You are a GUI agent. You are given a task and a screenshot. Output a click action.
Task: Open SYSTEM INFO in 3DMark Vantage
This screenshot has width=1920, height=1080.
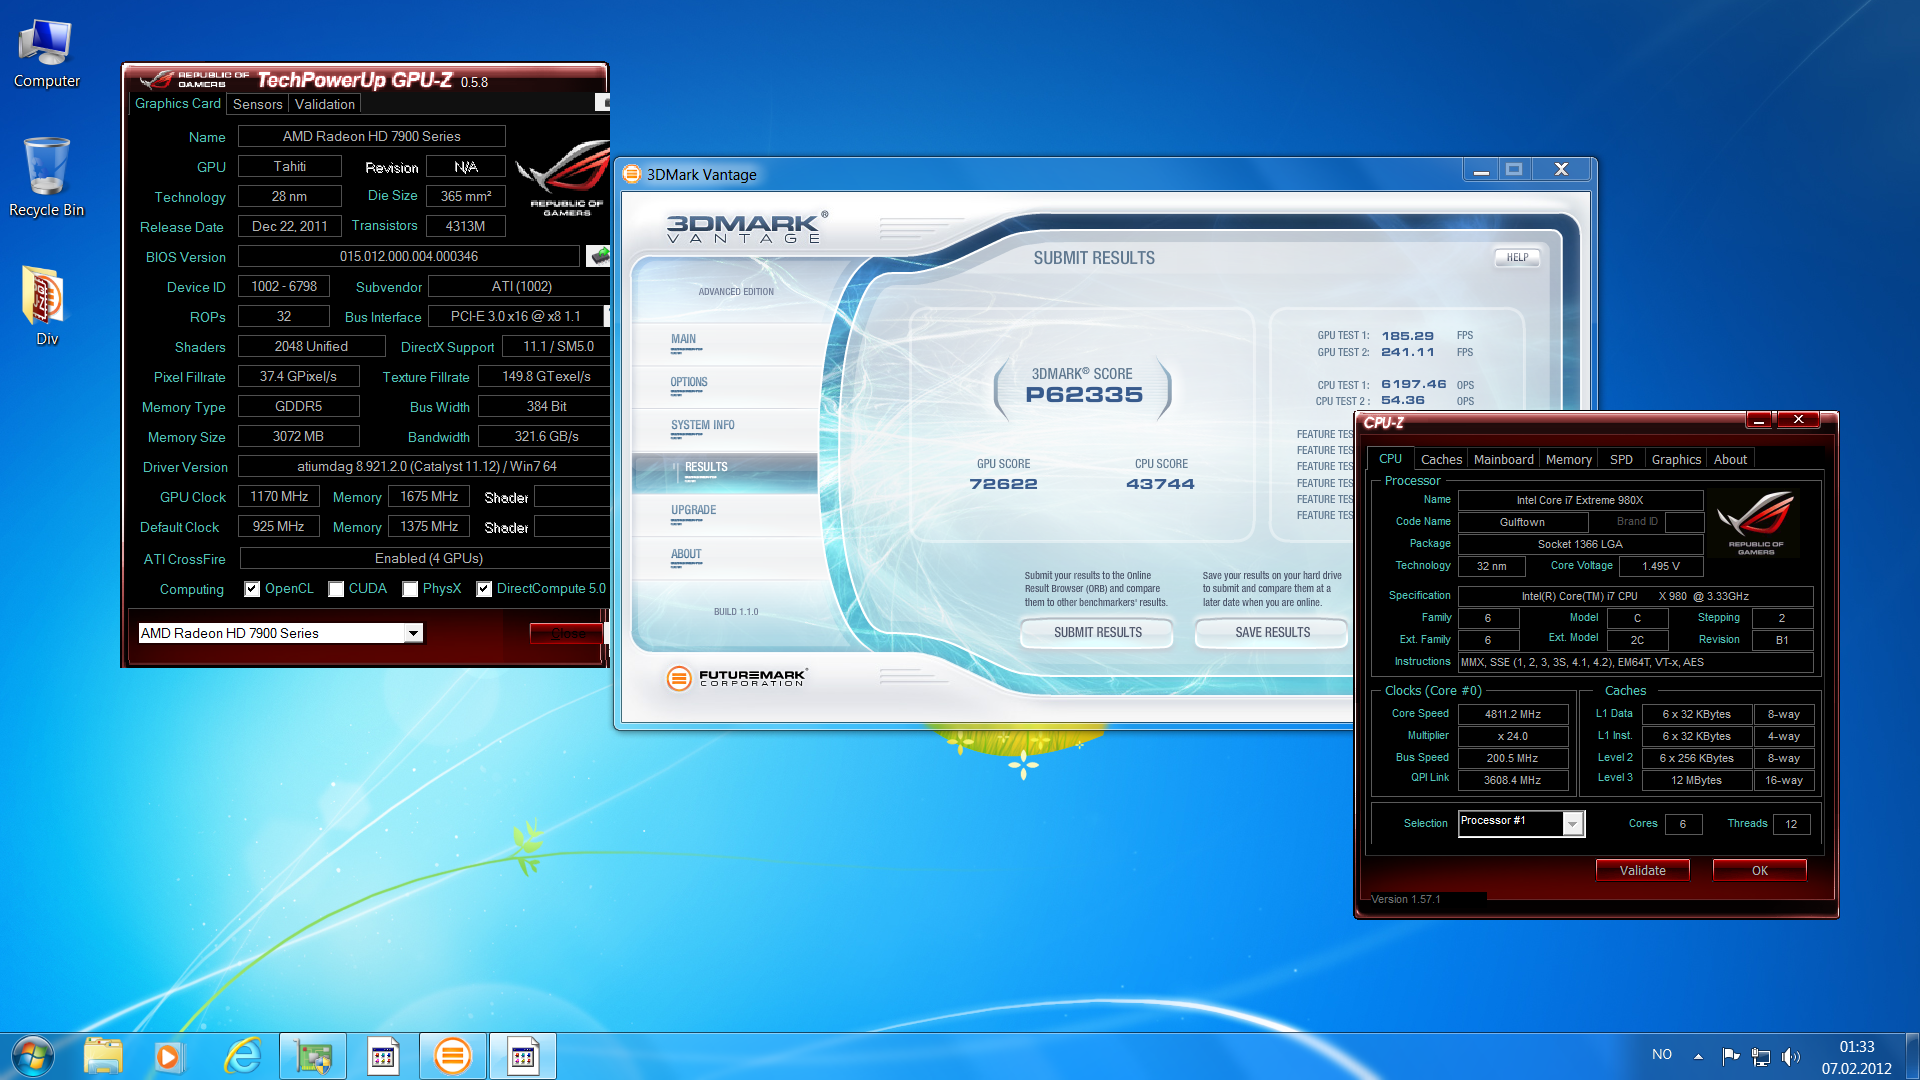coord(702,425)
